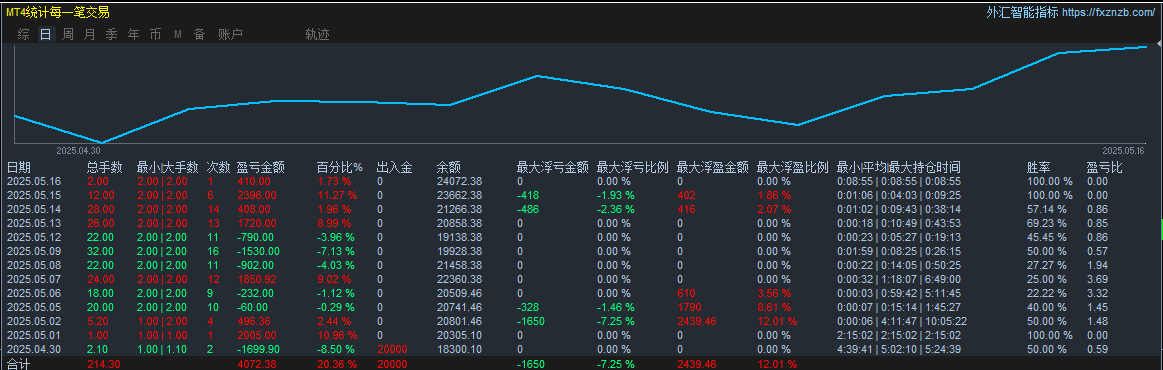Click the 最大浮盈金额 column header

713,168
